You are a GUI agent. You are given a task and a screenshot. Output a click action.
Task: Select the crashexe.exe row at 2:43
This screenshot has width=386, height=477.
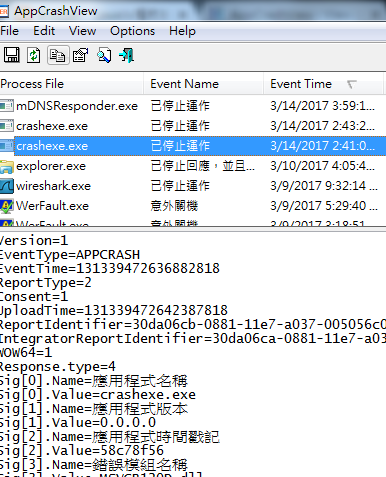tap(193, 126)
